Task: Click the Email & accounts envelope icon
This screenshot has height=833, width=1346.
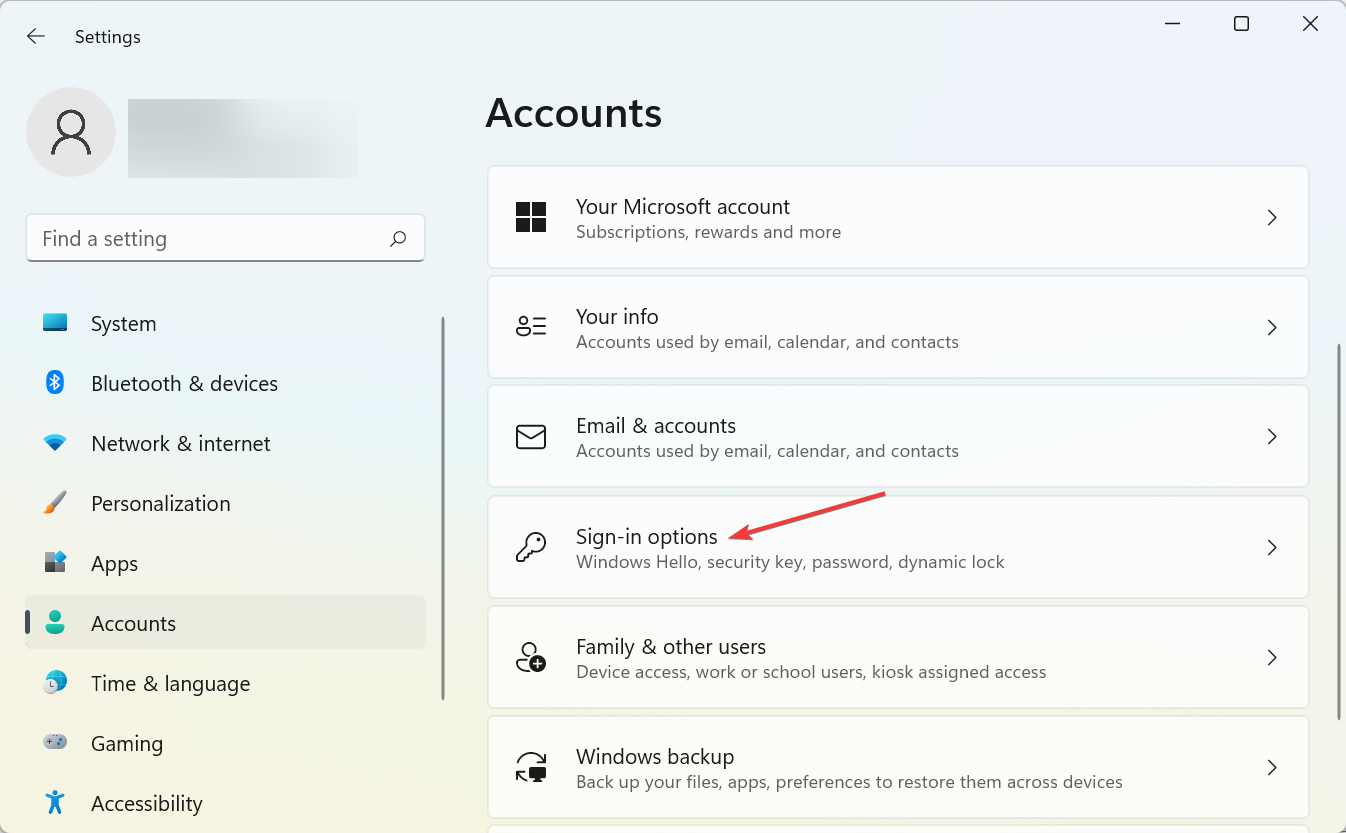Action: tap(531, 437)
